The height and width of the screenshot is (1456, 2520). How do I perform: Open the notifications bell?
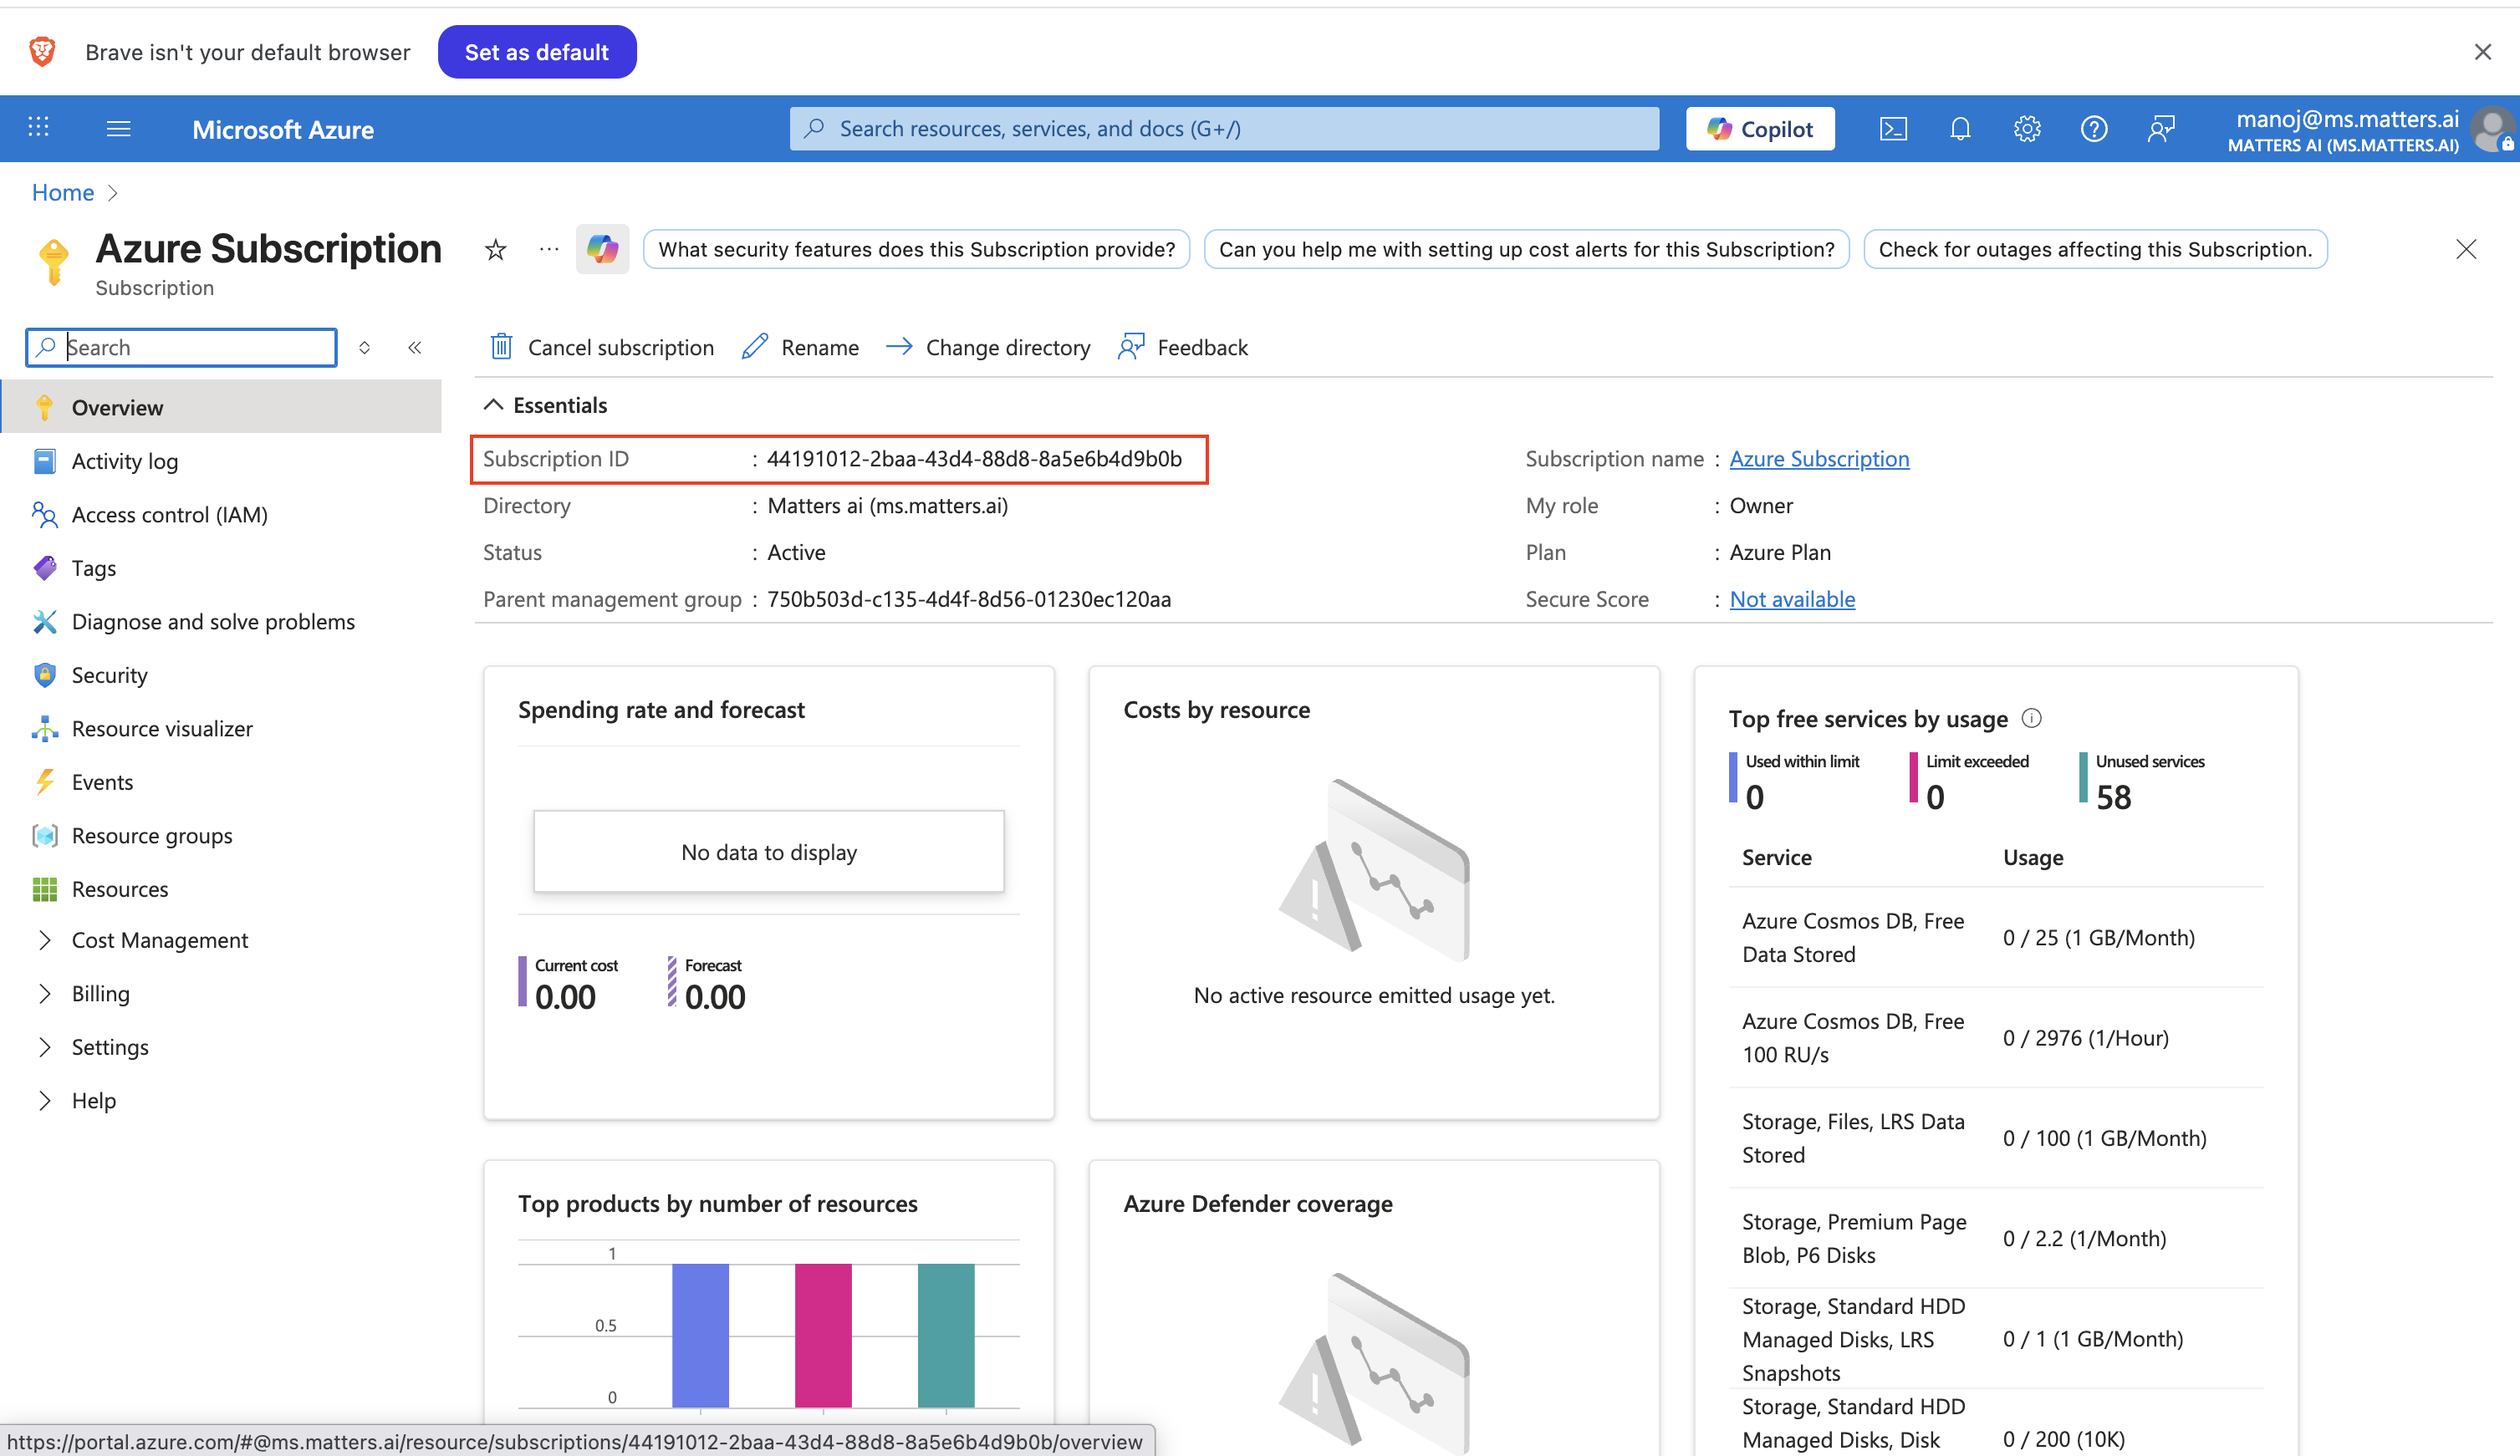tap(1960, 129)
